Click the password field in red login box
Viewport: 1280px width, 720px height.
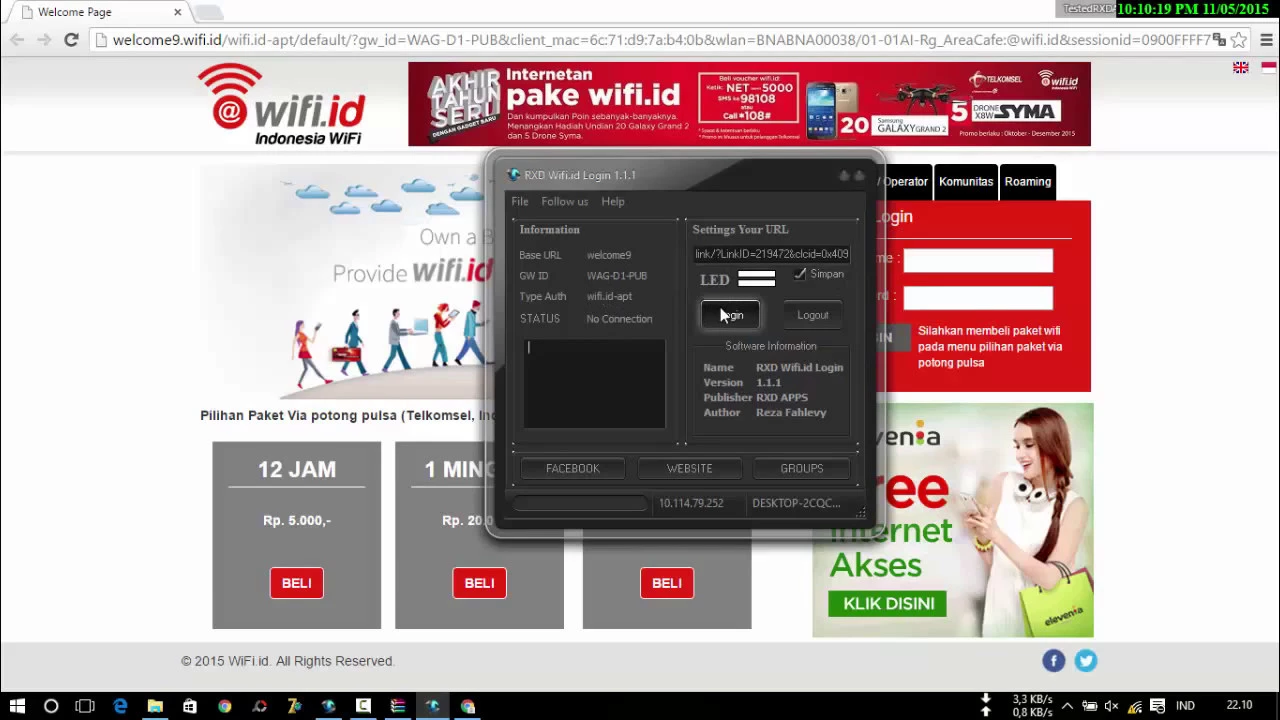[x=978, y=297]
